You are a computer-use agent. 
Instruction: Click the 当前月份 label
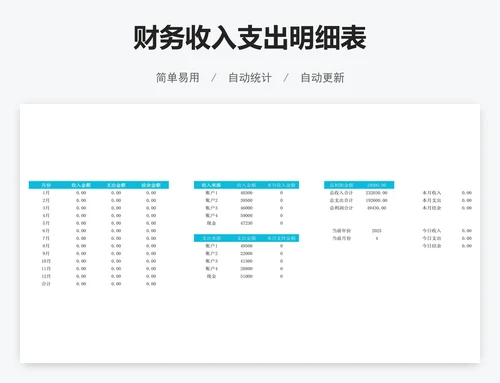[342, 238]
